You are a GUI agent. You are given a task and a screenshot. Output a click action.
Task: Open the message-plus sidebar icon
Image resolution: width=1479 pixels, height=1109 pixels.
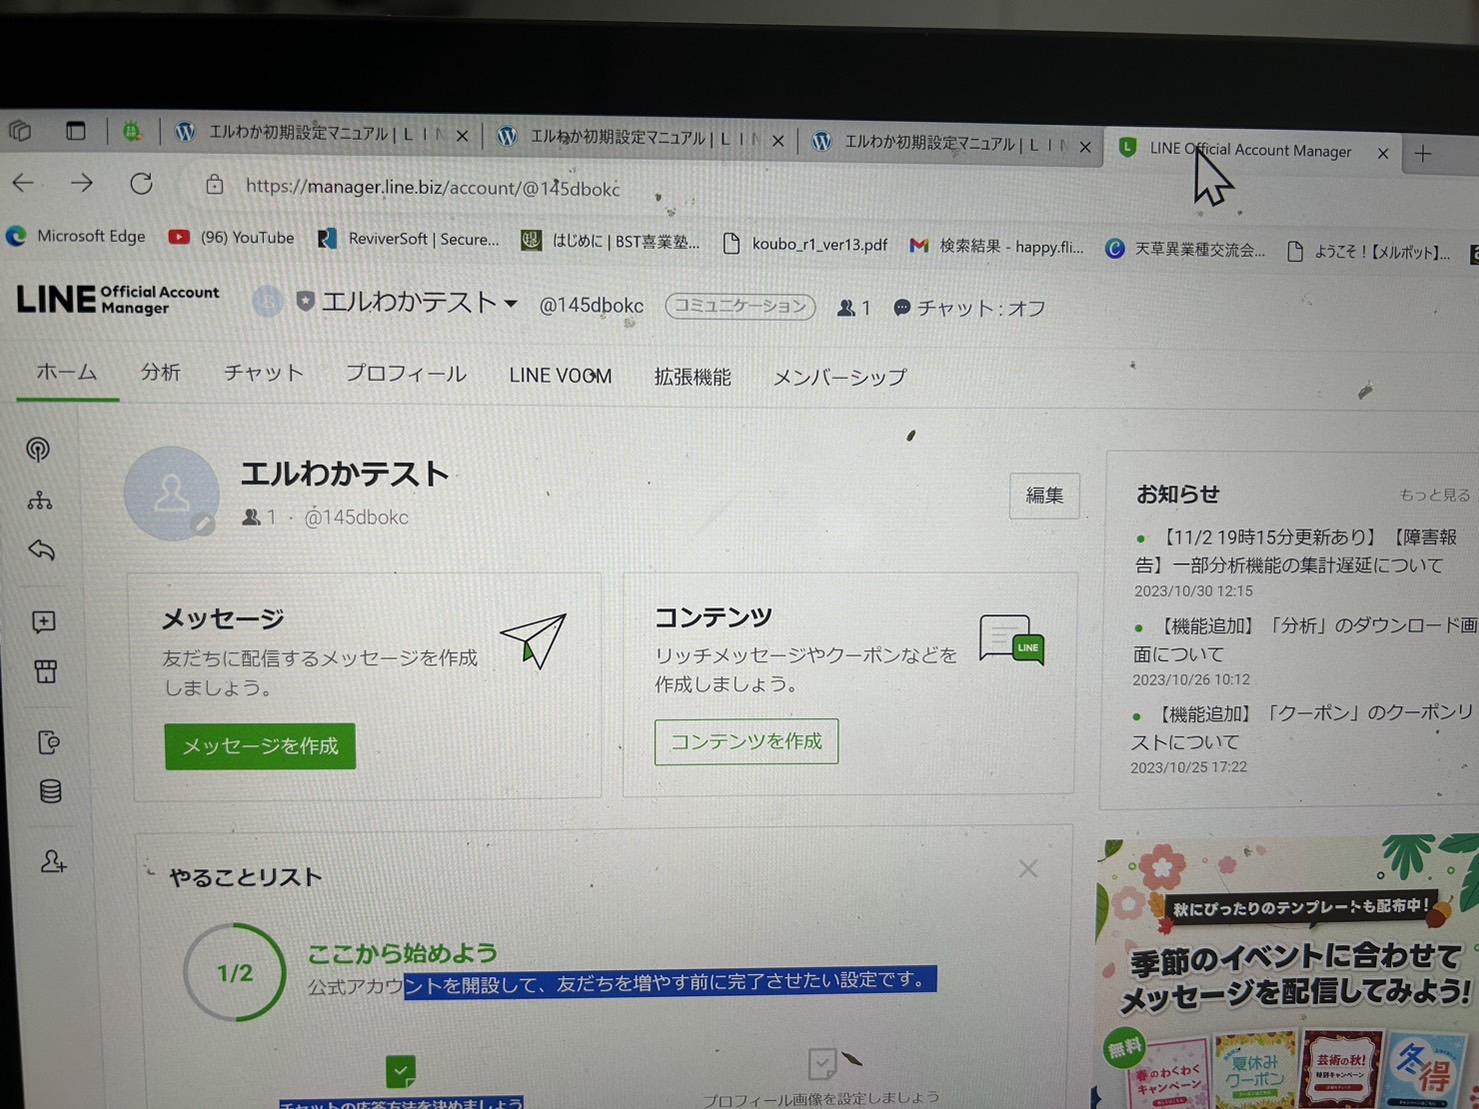click(44, 622)
